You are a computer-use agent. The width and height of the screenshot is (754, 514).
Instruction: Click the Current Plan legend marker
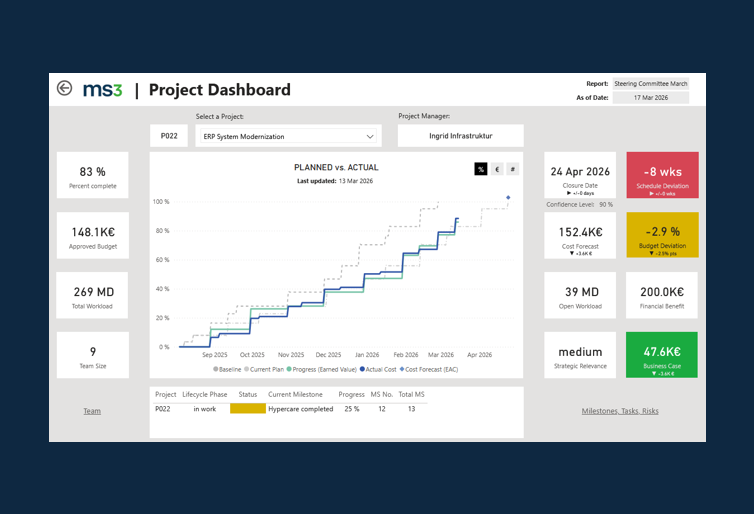tap(247, 369)
